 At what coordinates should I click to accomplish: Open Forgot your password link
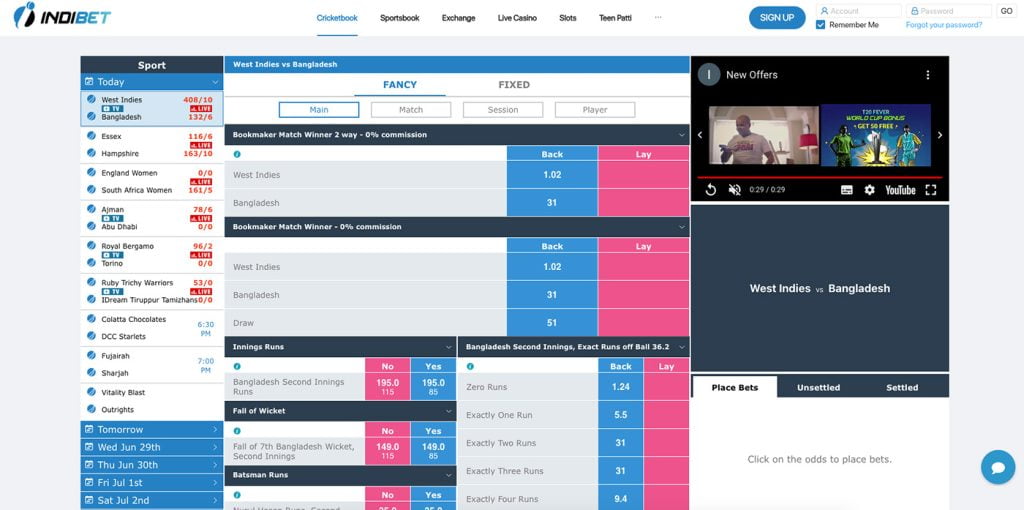point(944,25)
